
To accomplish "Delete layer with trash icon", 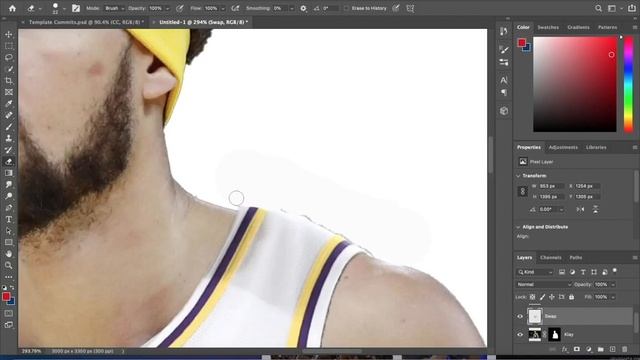I will (624, 349).
